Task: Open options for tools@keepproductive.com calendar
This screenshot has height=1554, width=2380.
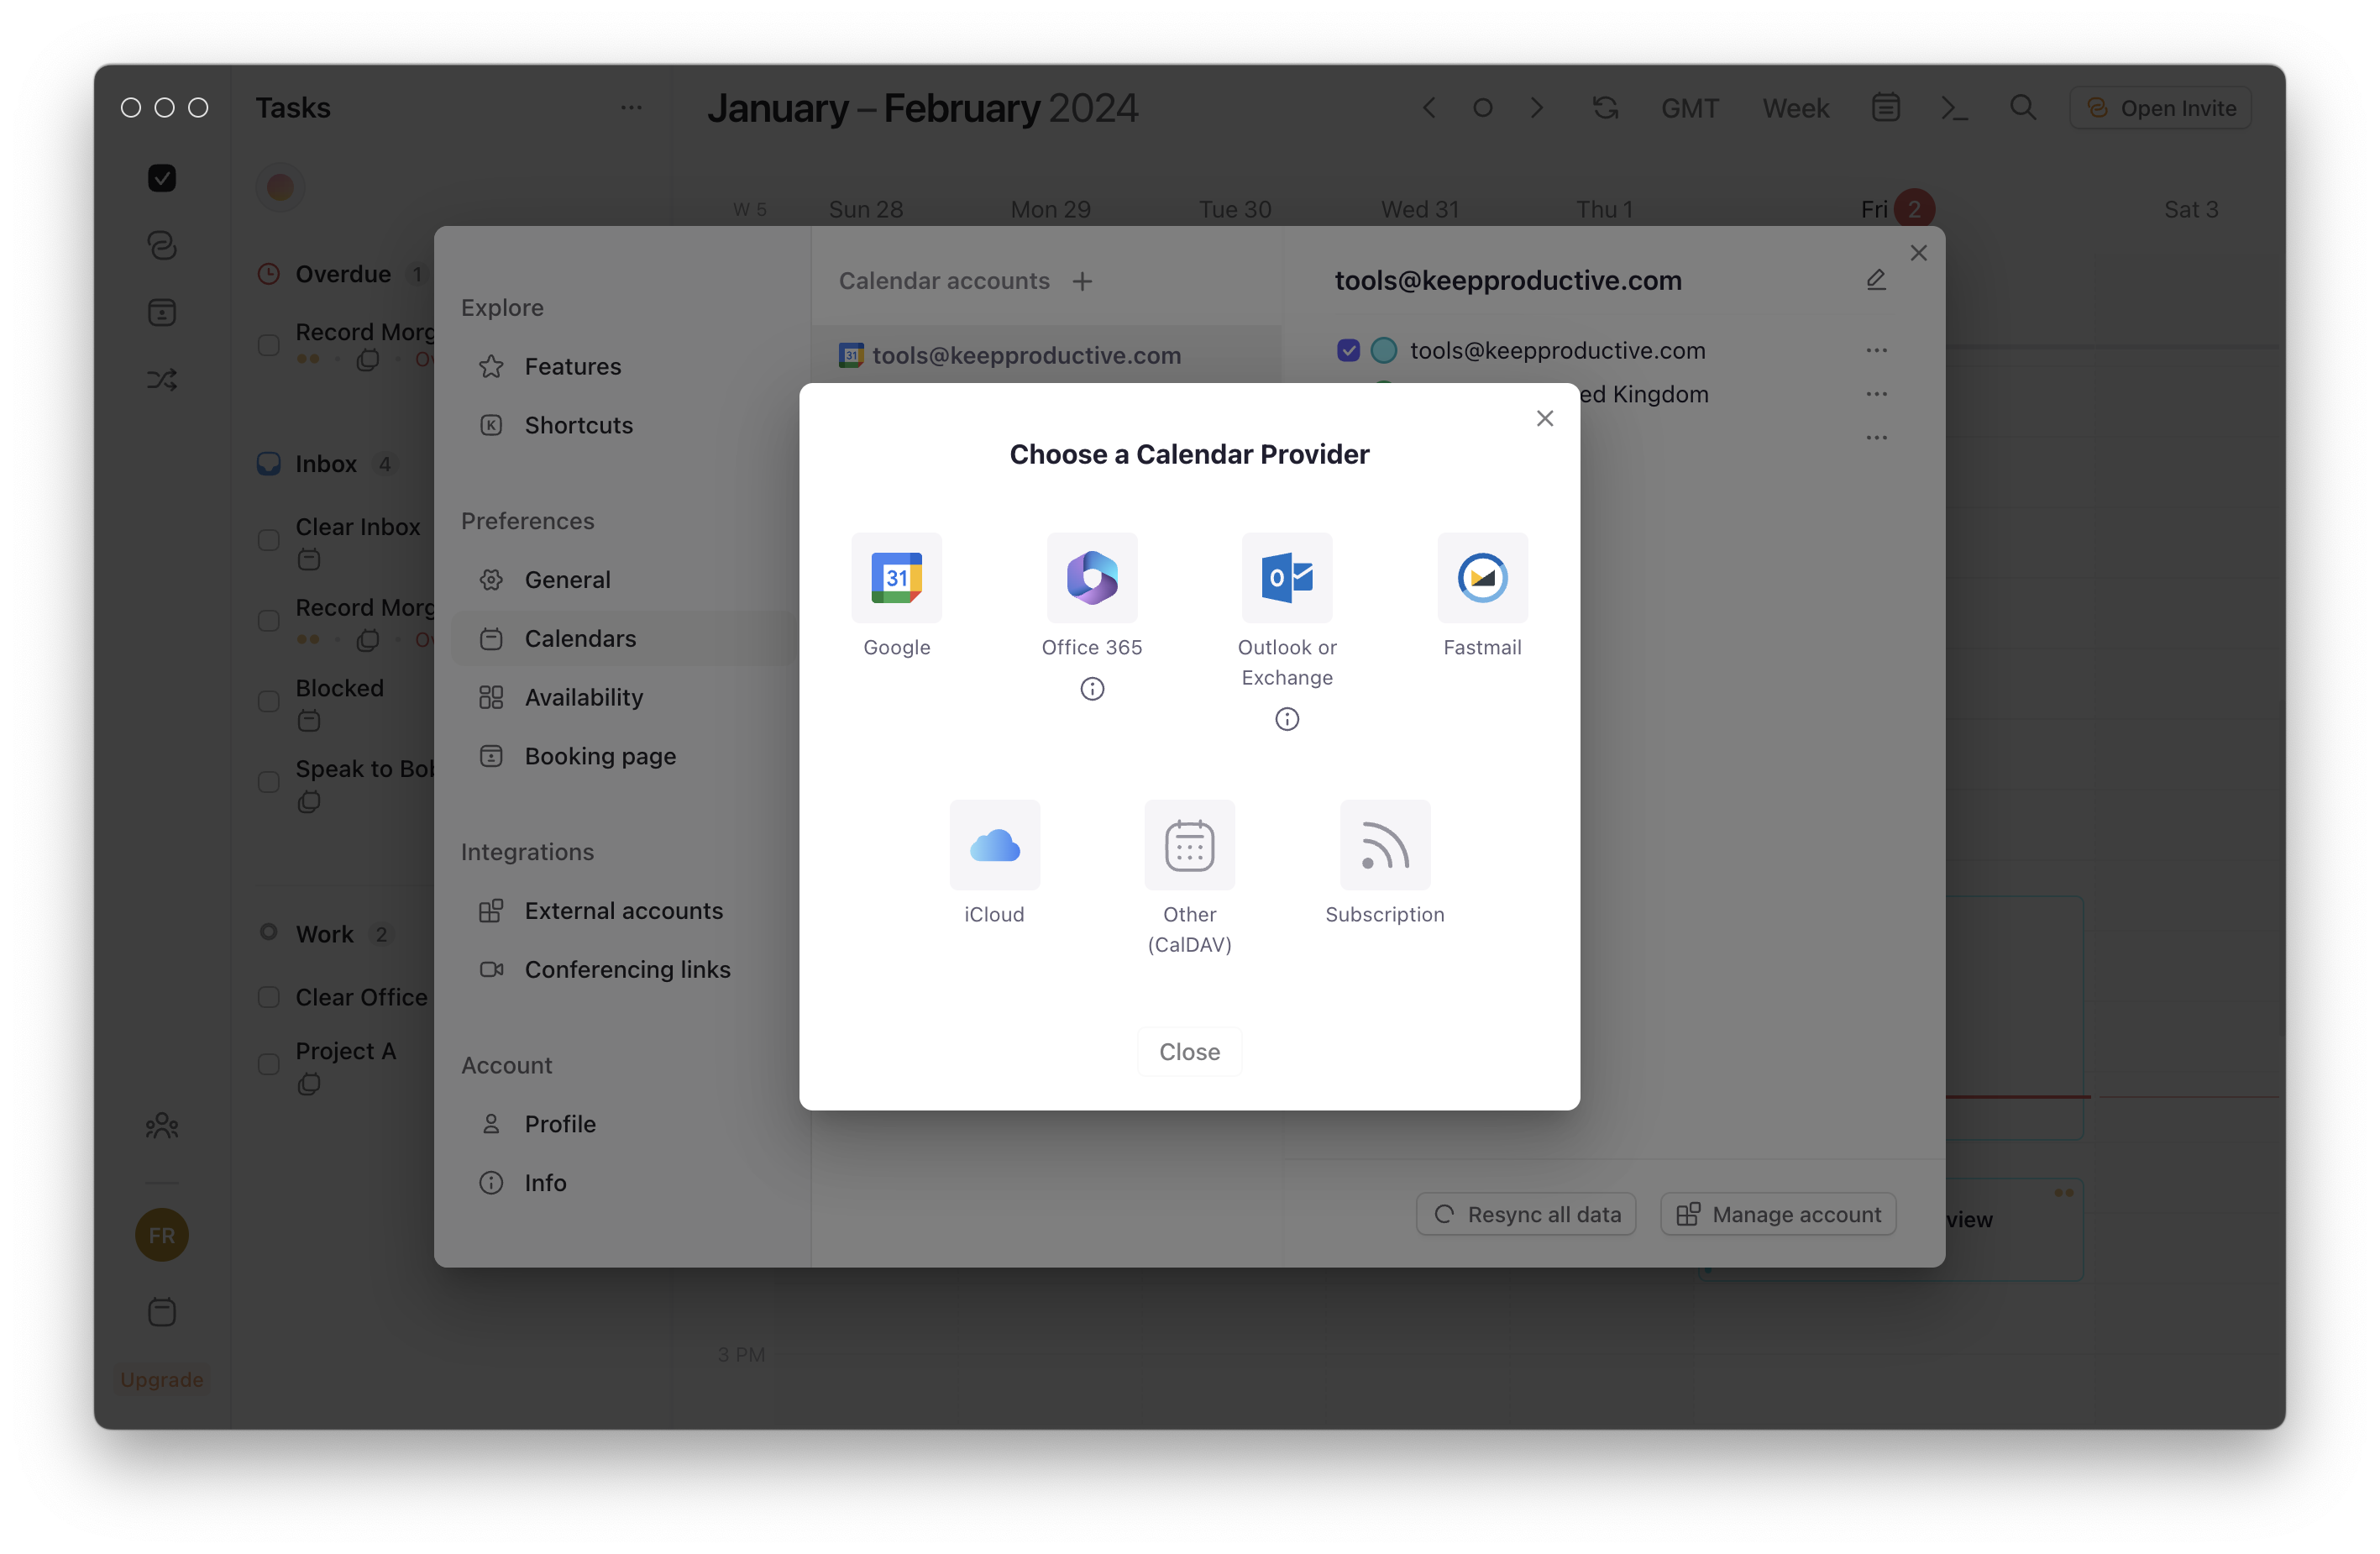Action: point(1876,350)
